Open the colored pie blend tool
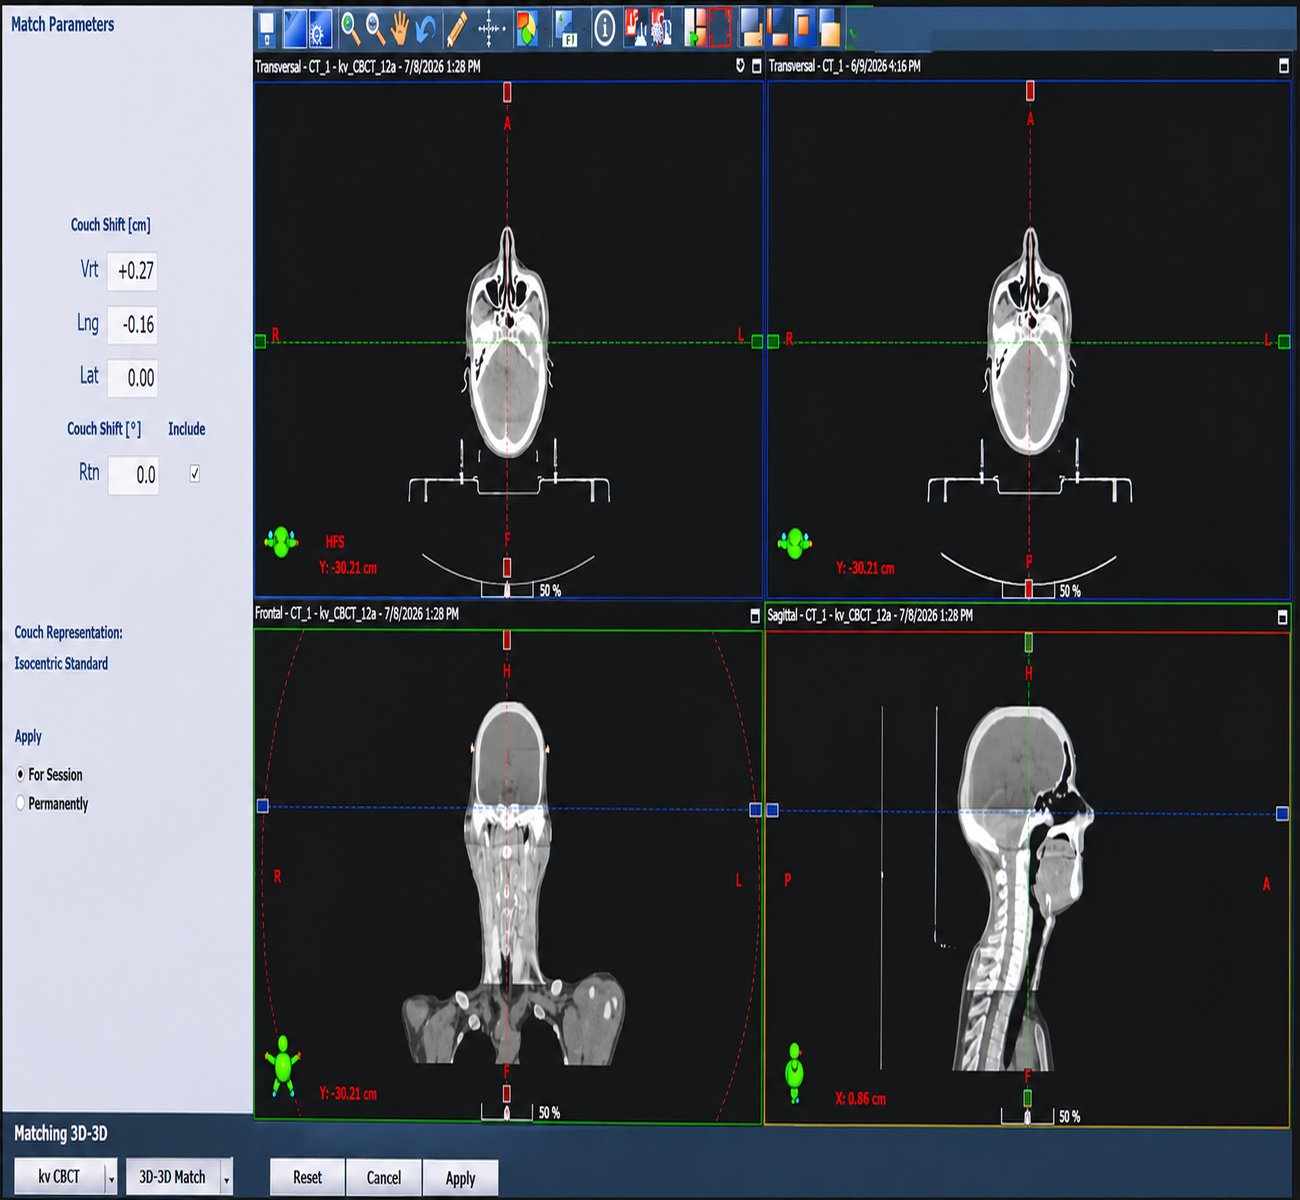This screenshot has width=1300, height=1200. pos(526,29)
